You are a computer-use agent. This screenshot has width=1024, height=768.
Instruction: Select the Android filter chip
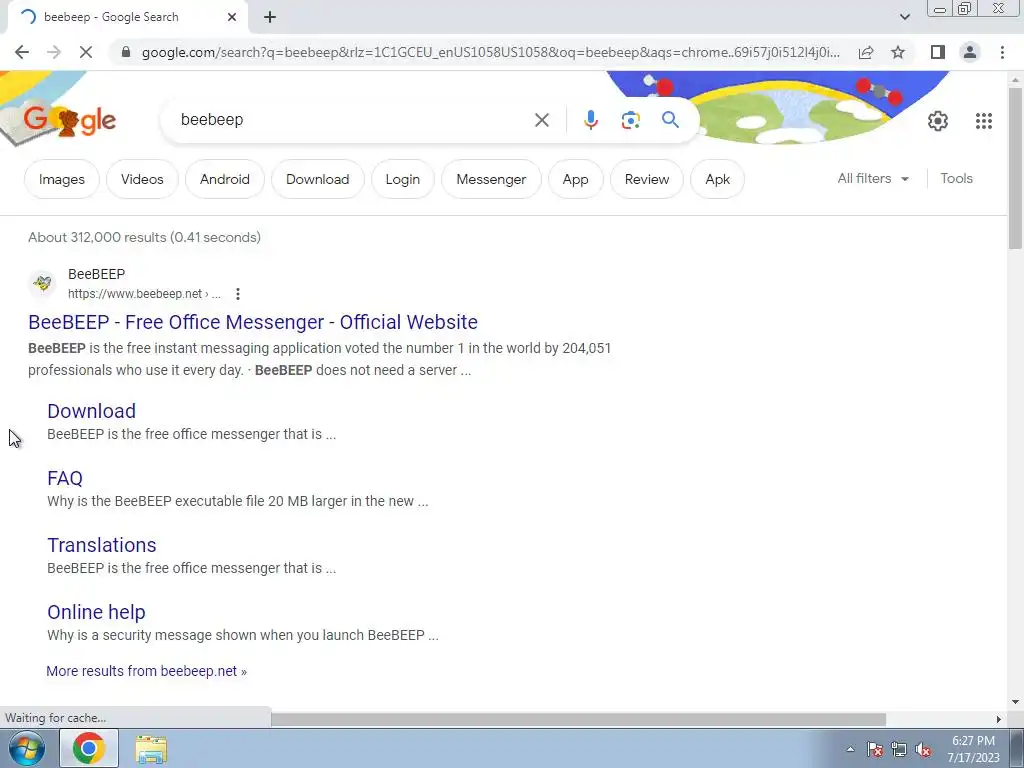pyautogui.click(x=225, y=179)
